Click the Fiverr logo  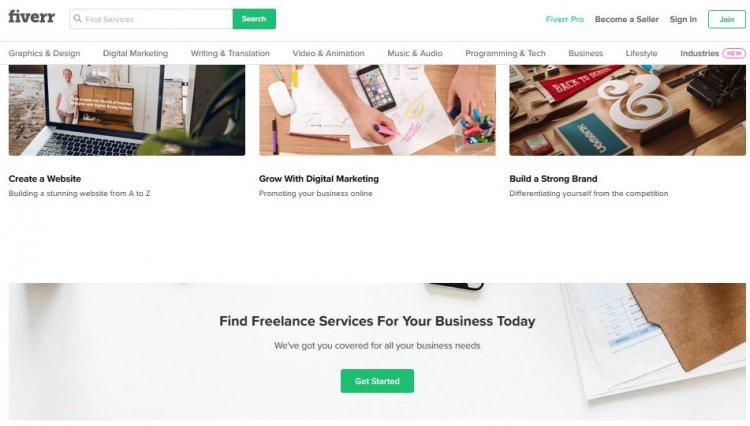click(x=32, y=17)
